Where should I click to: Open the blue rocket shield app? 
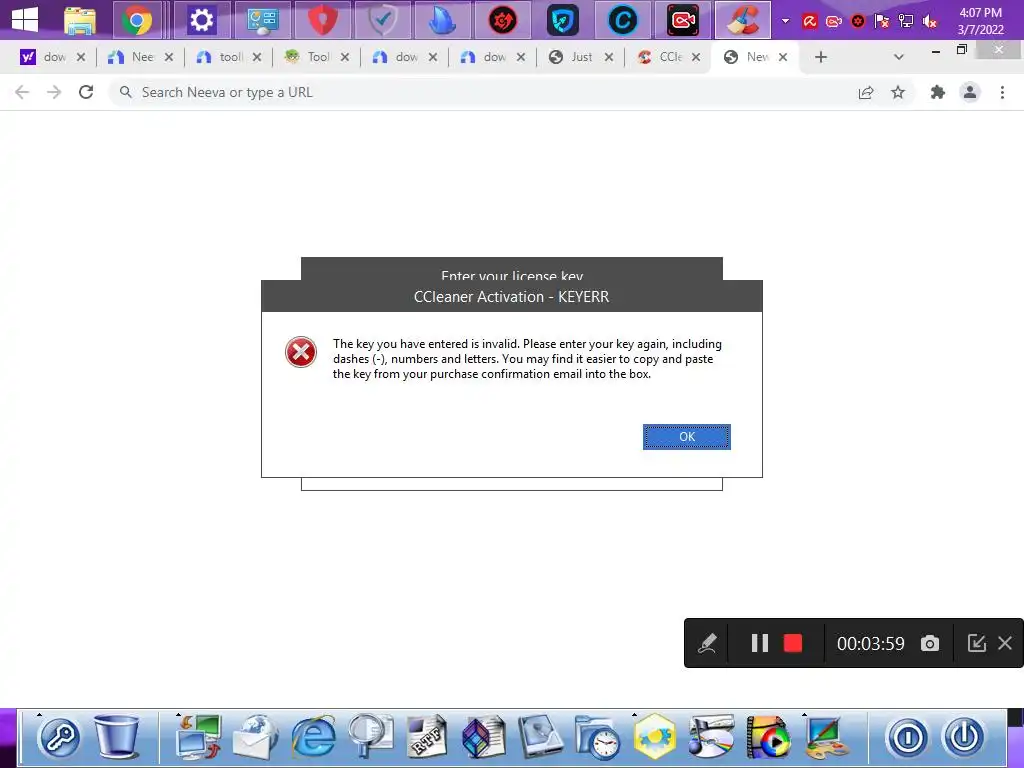click(x=563, y=20)
